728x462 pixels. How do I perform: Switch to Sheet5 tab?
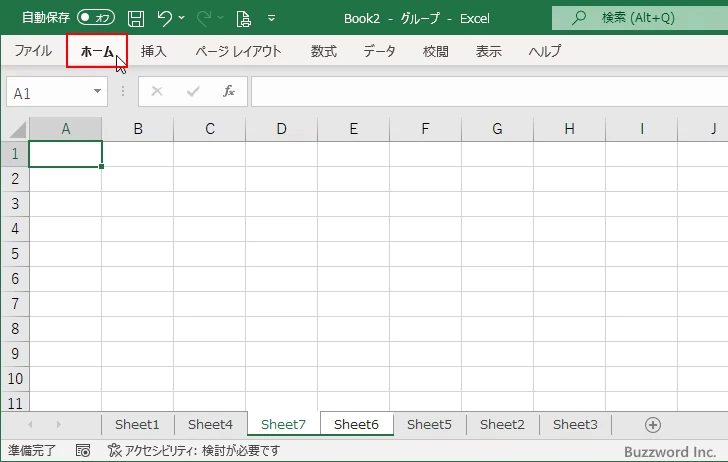tap(429, 424)
